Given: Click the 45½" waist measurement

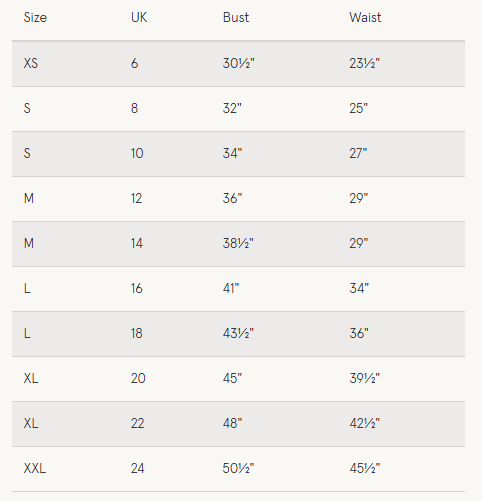Looking at the screenshot, I should coord(365,468).
